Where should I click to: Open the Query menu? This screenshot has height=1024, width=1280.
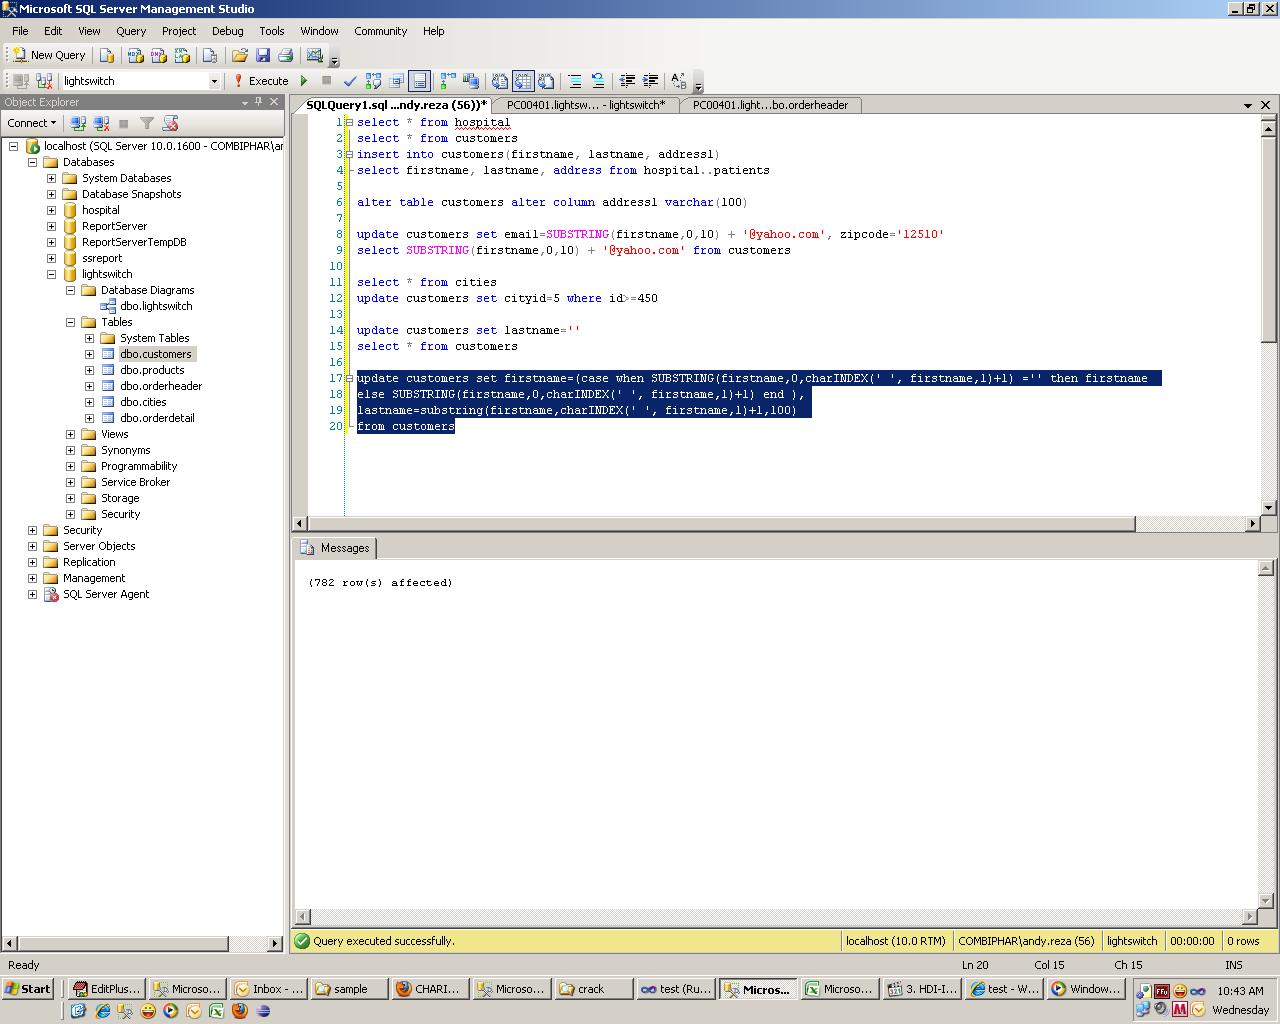click(131, 31)
